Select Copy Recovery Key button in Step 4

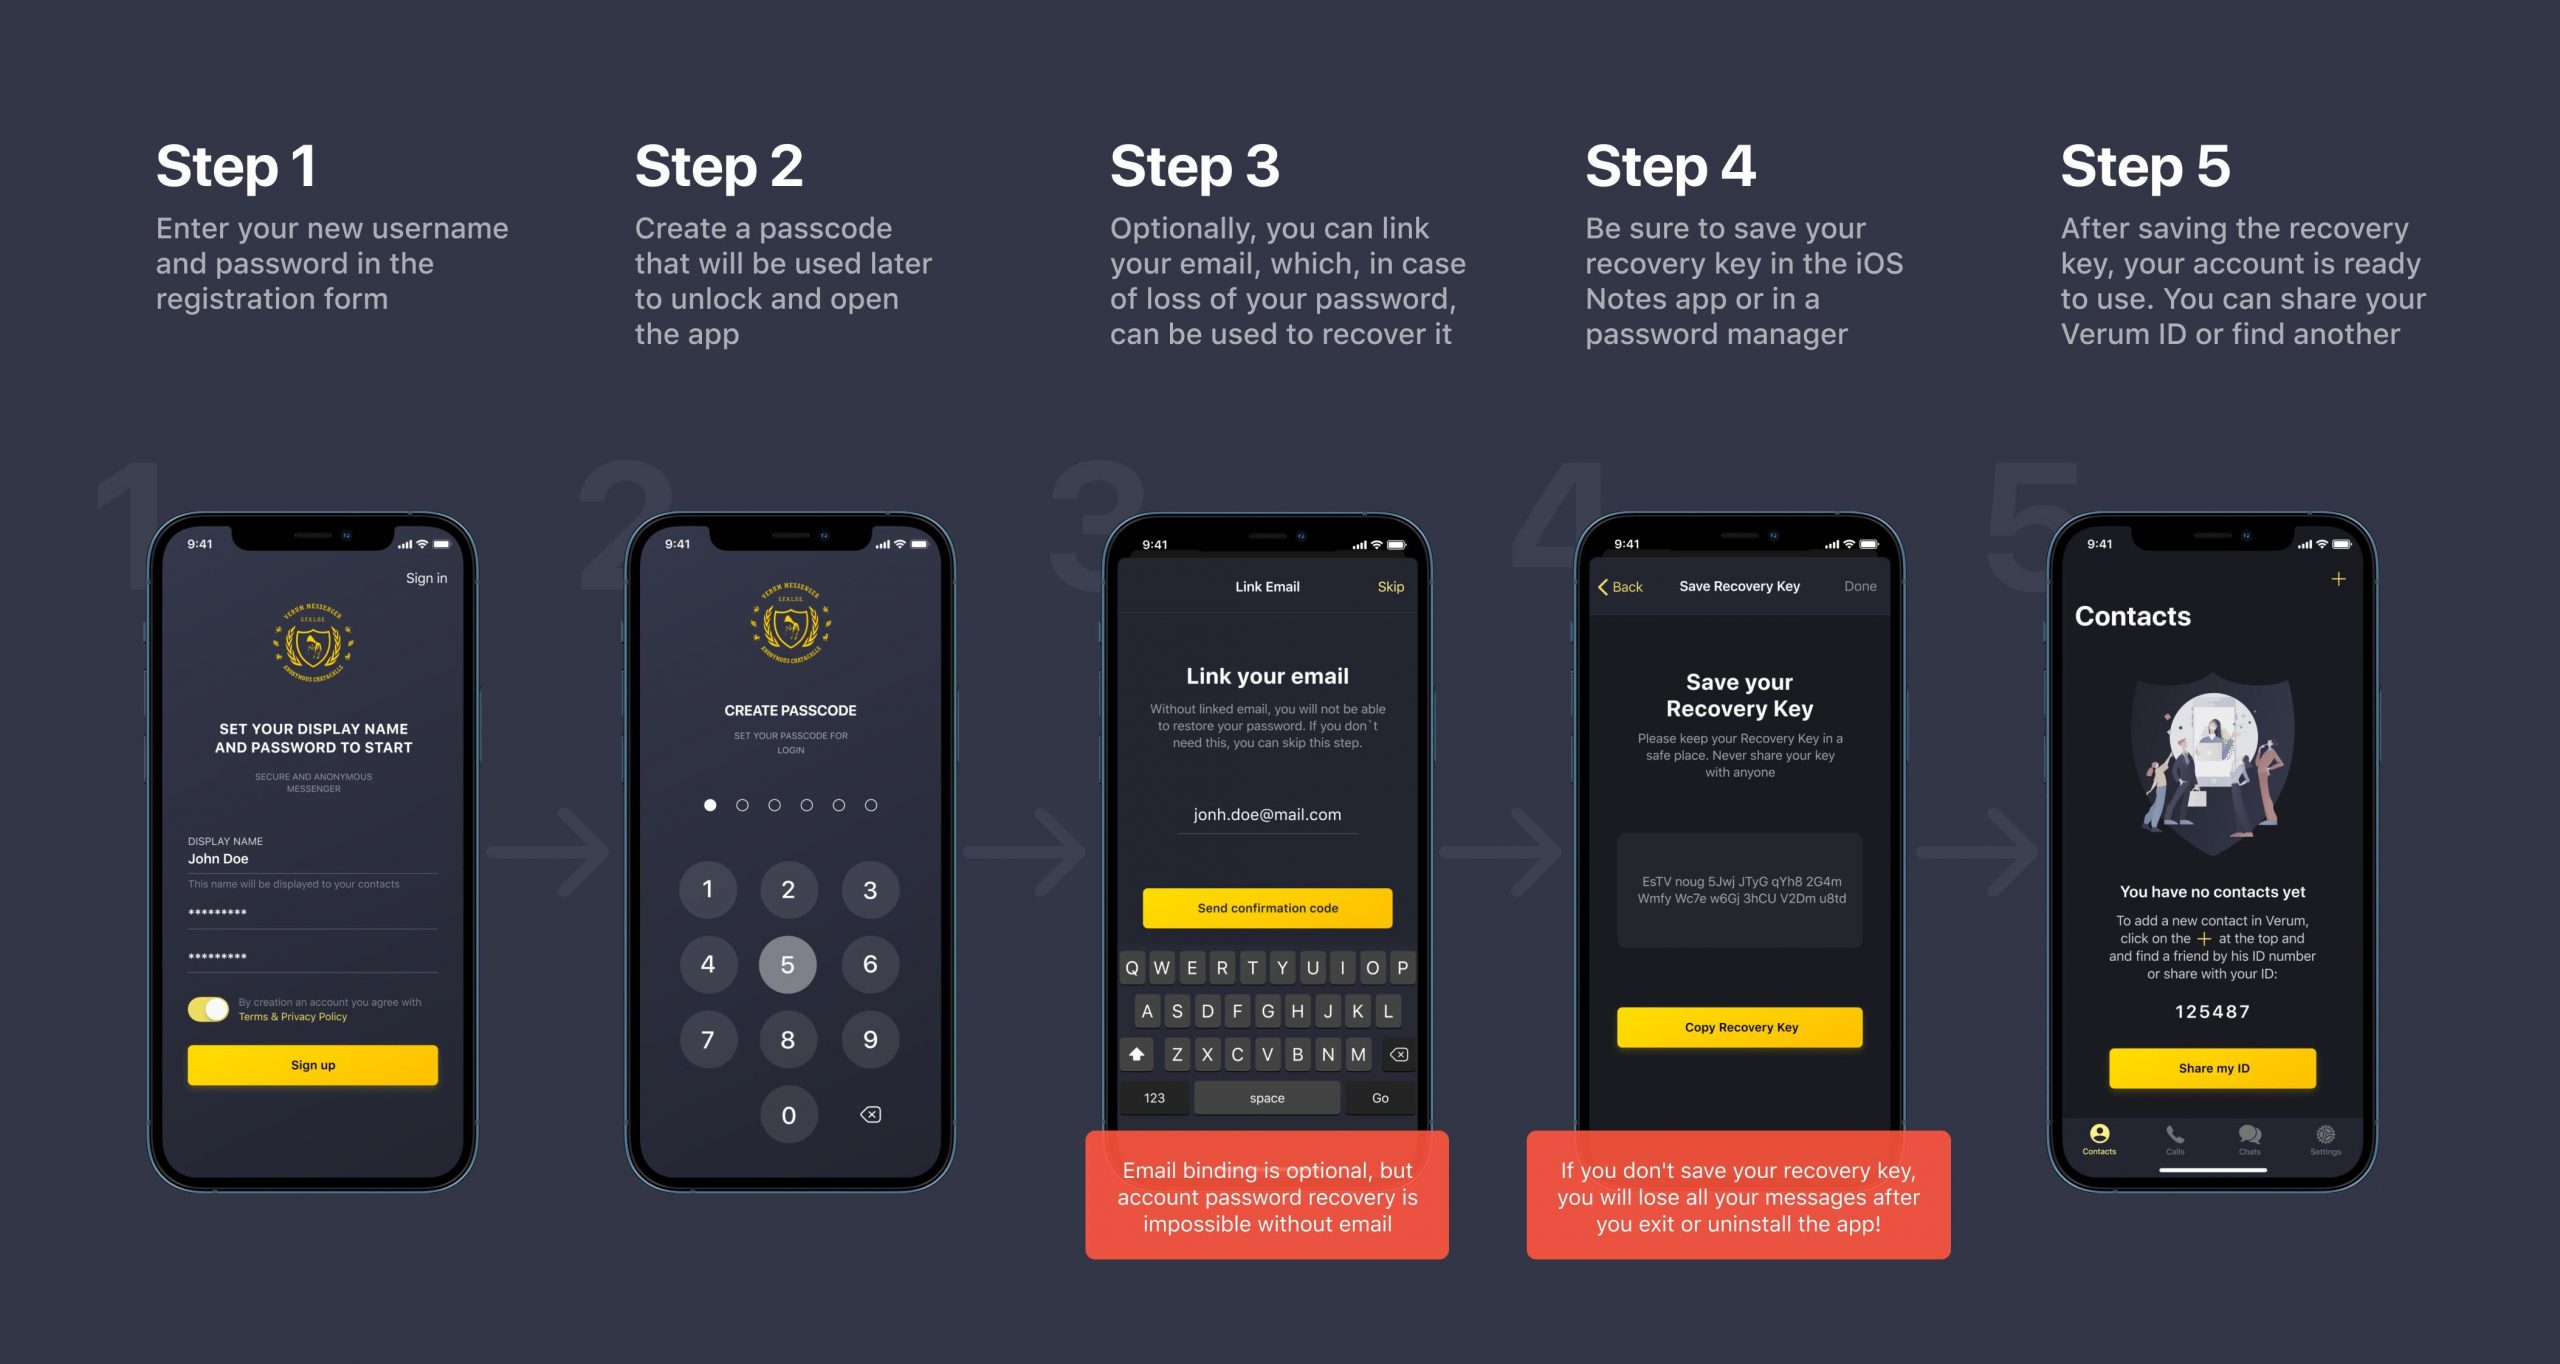(1739, 1027)
